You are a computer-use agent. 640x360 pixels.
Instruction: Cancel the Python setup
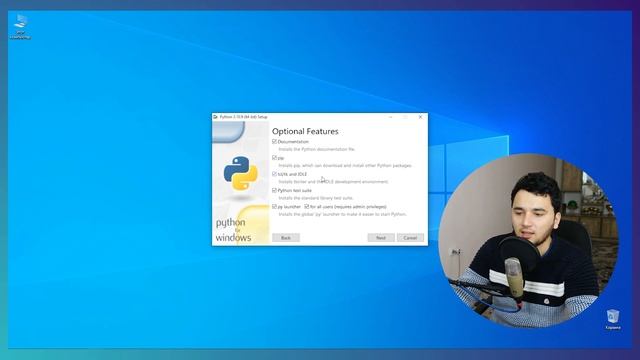pyautogui.click(x=410, y=238)
